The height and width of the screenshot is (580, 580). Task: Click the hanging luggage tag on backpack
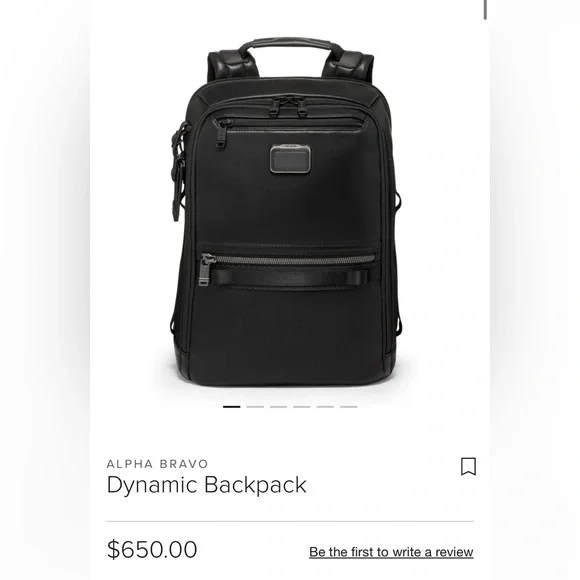180,172
